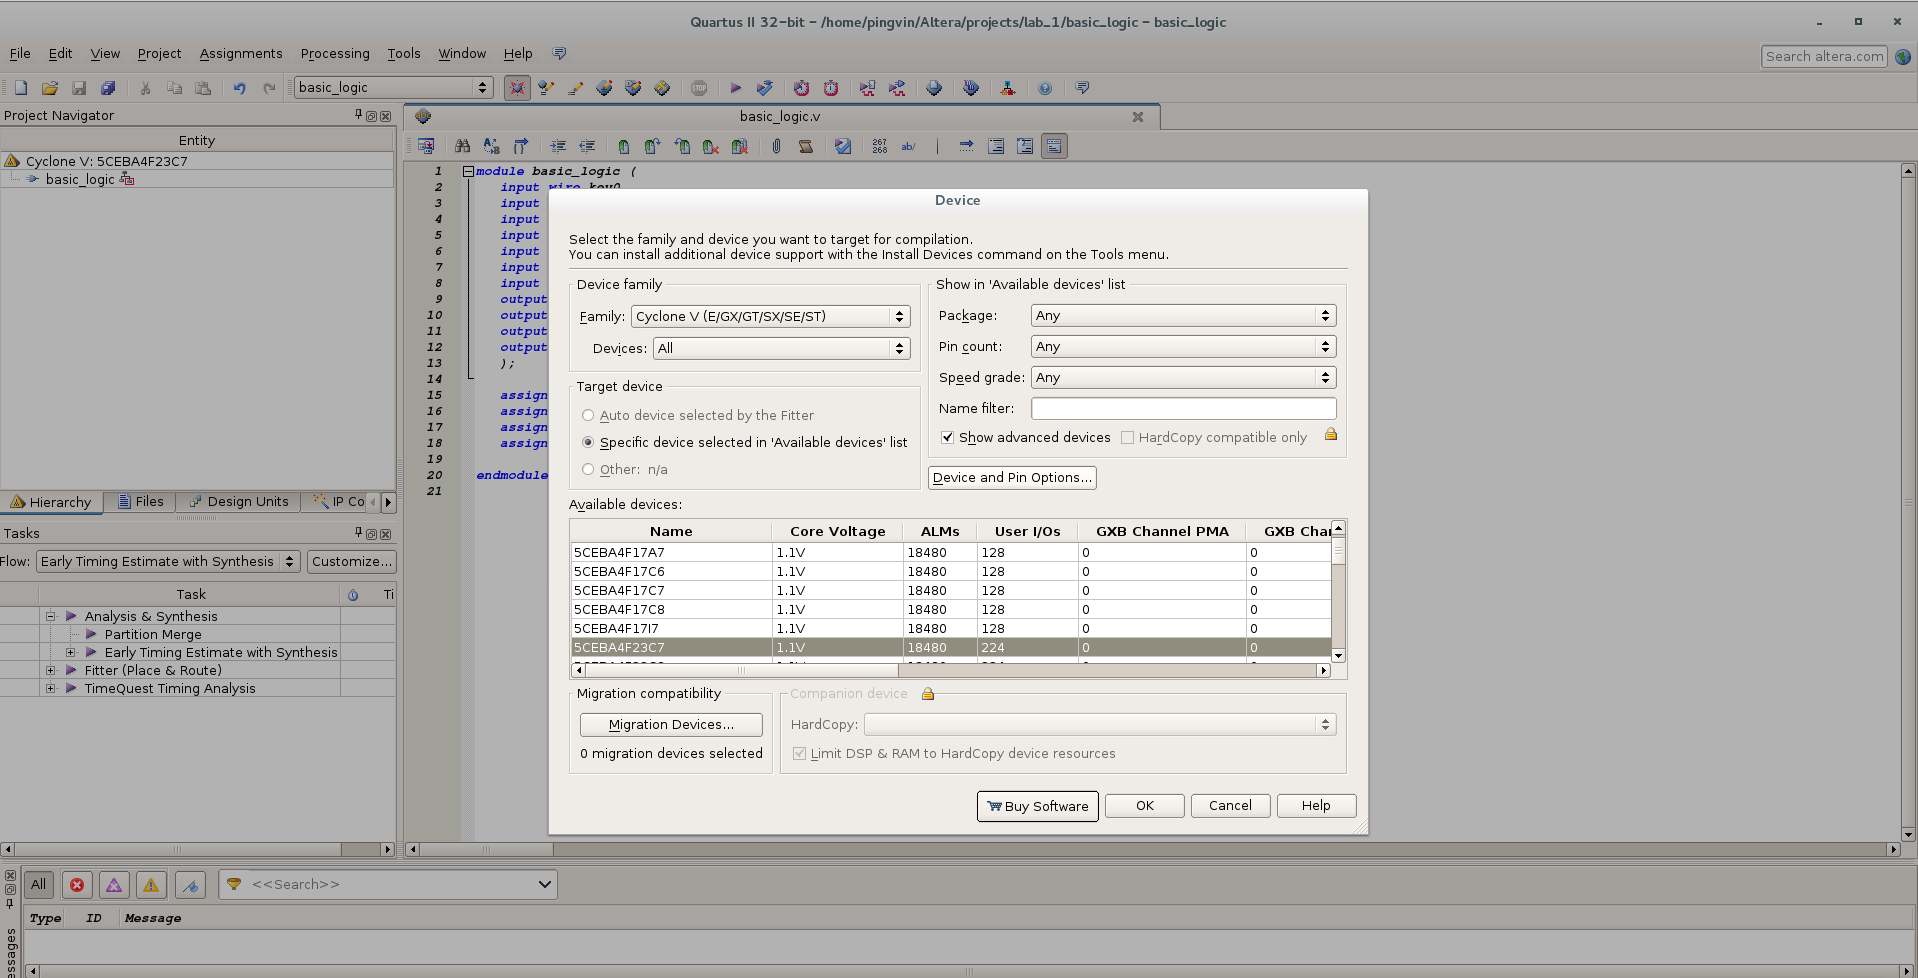Open the Speed grade dropdown

coord(1183,377)
